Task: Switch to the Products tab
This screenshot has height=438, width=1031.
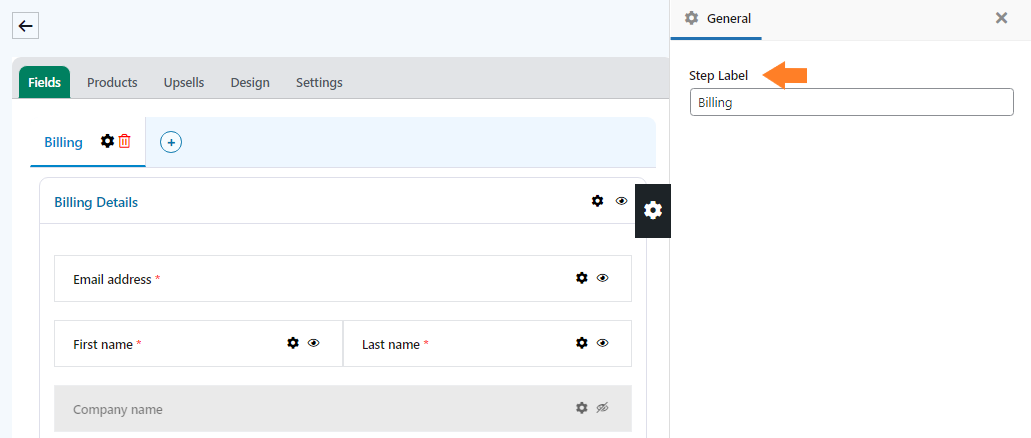Action: pos(112,83)
